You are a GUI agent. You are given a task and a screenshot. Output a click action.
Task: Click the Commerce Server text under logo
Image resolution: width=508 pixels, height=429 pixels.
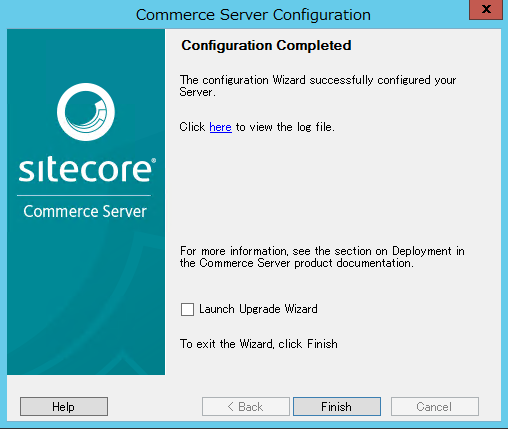pyautogui.click(x=85, y=211)
